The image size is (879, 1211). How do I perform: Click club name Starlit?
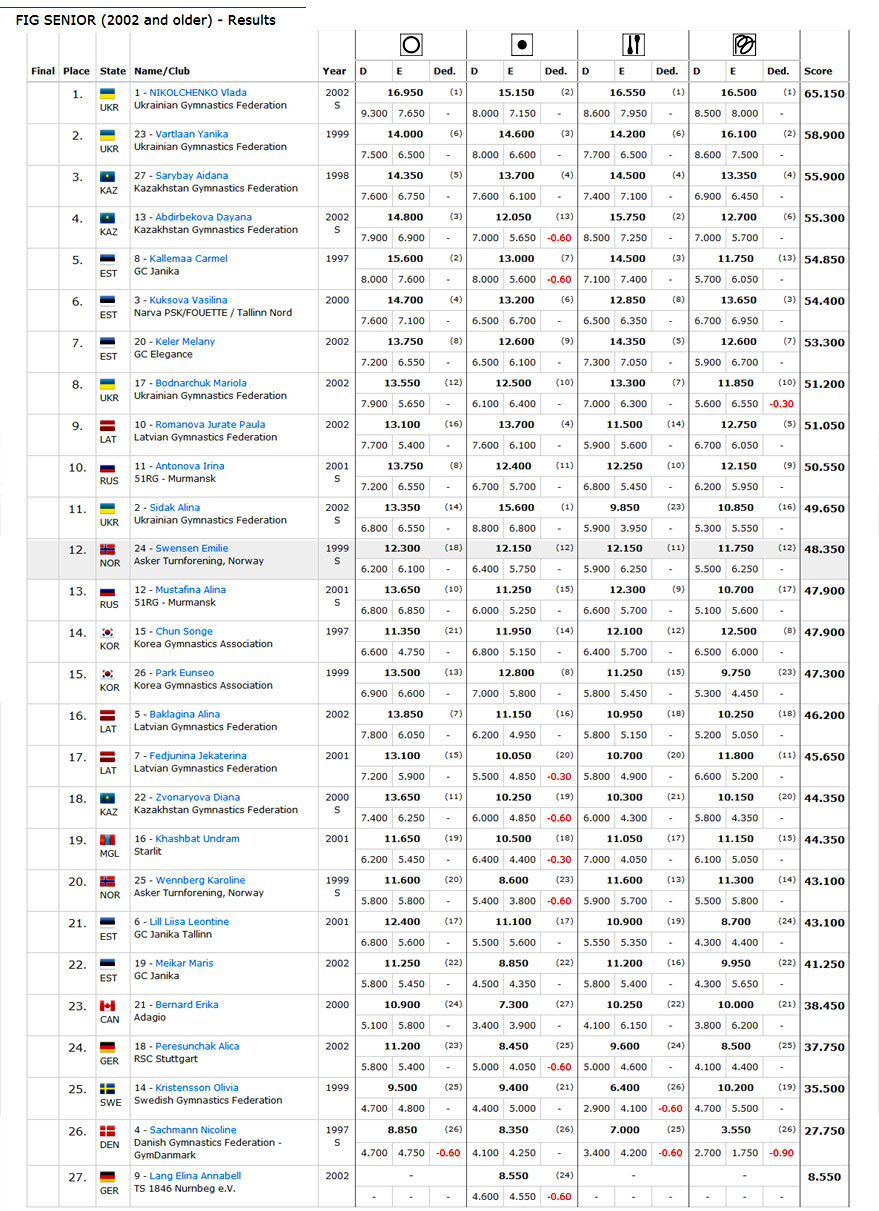147,852
